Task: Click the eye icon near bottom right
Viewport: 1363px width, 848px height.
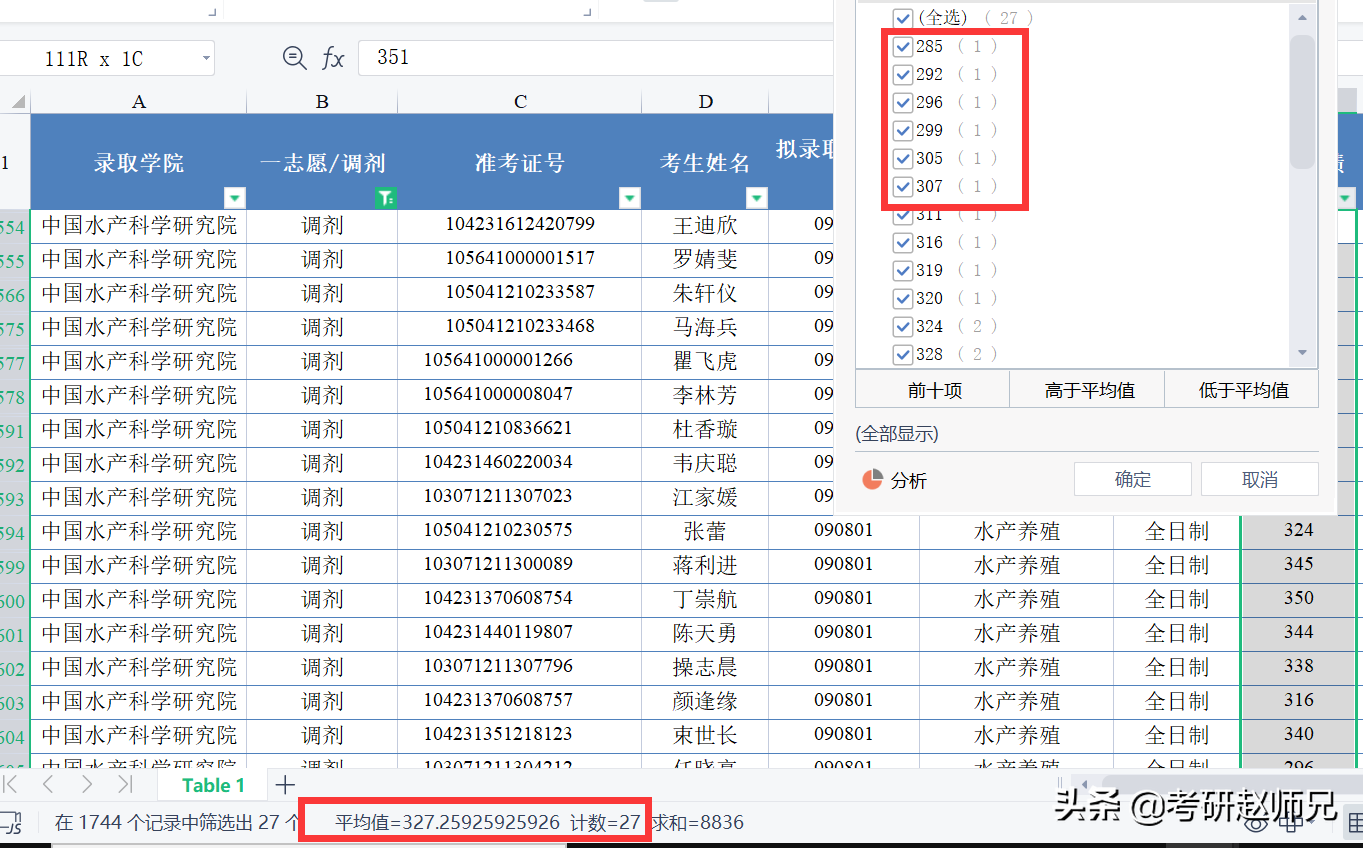Action: point(1255,825)
